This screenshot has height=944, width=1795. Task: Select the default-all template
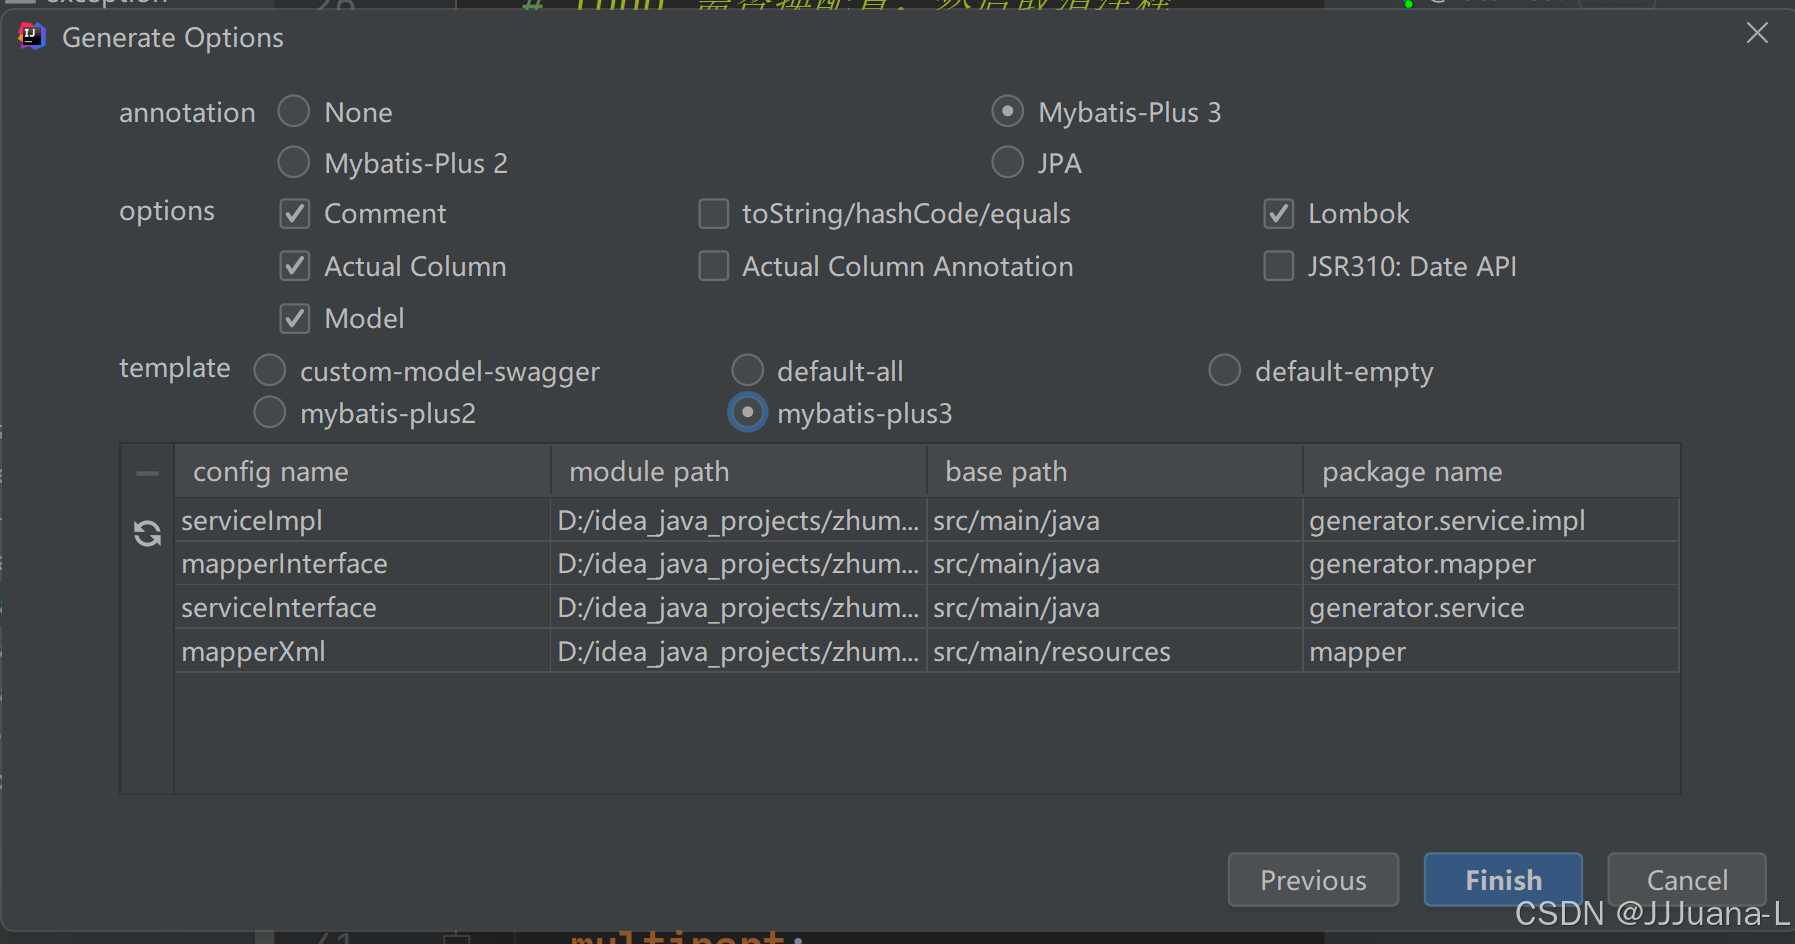pyautogui.click(x=748, y=370)
